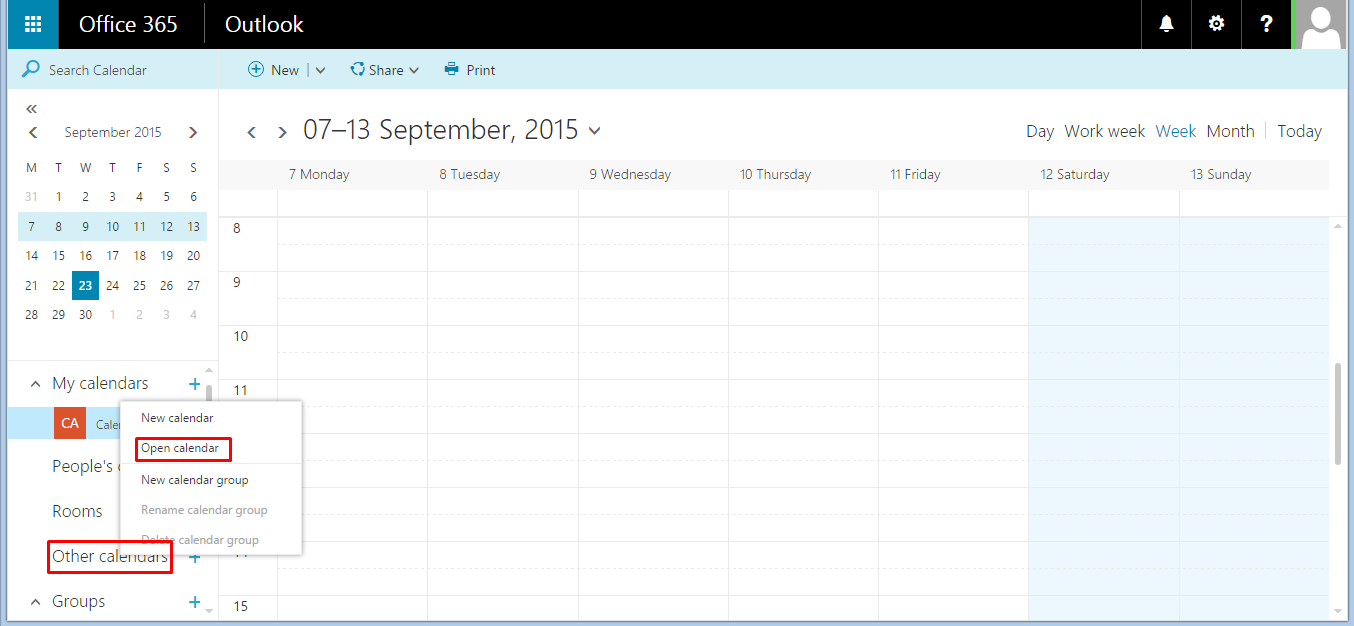
Task: Click Rename calendar group menu entry
Action: pyautogui.click(x=204, y=510)
